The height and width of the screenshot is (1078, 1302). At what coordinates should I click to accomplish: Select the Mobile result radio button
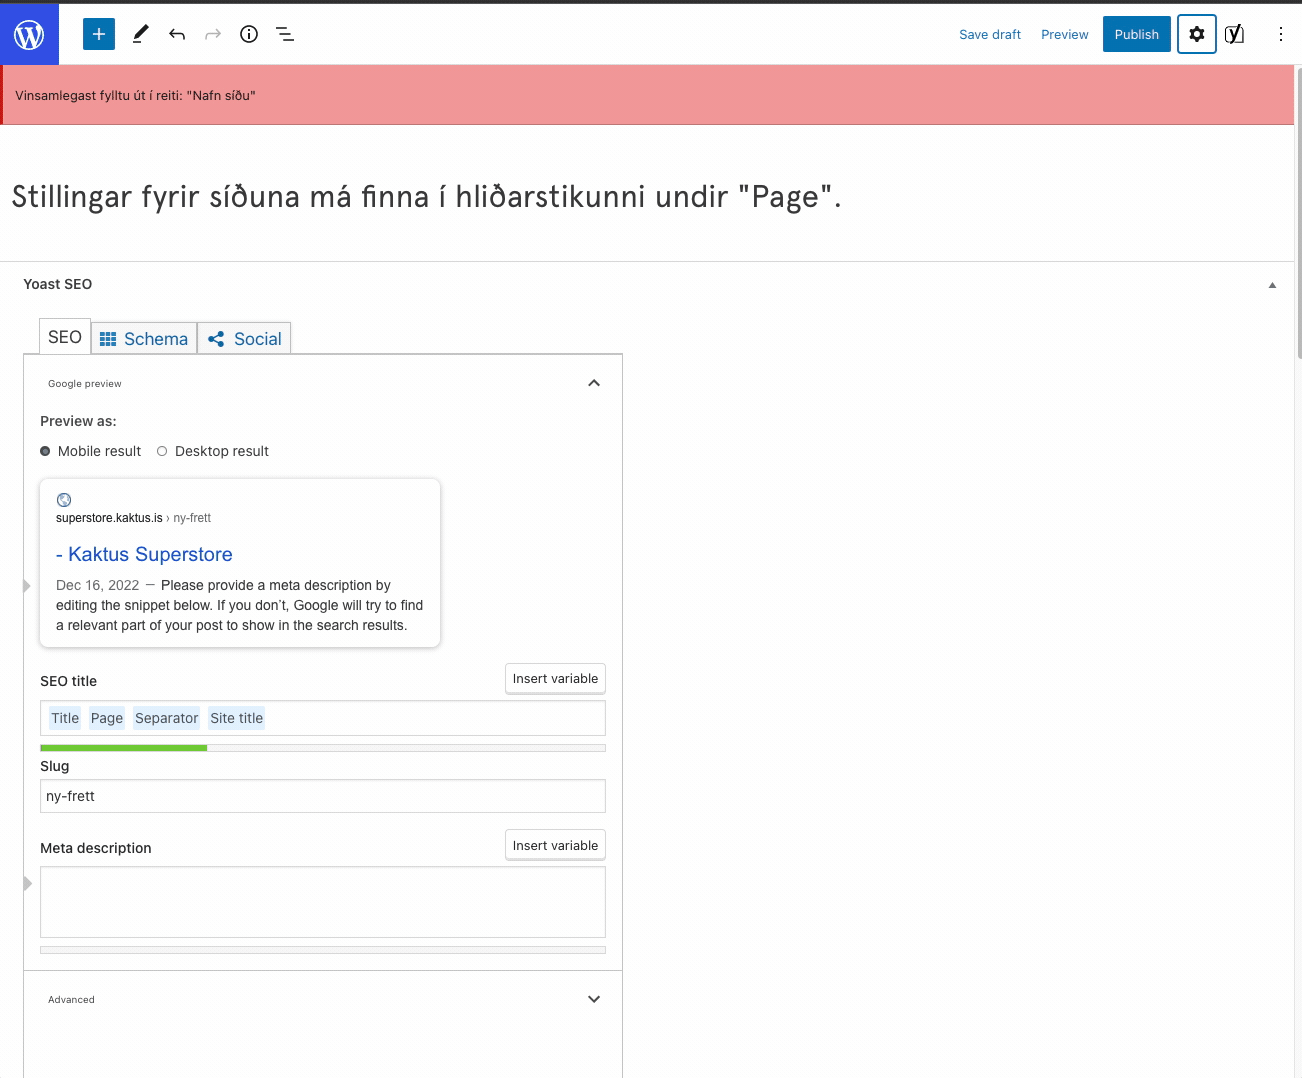click(45, 451)
